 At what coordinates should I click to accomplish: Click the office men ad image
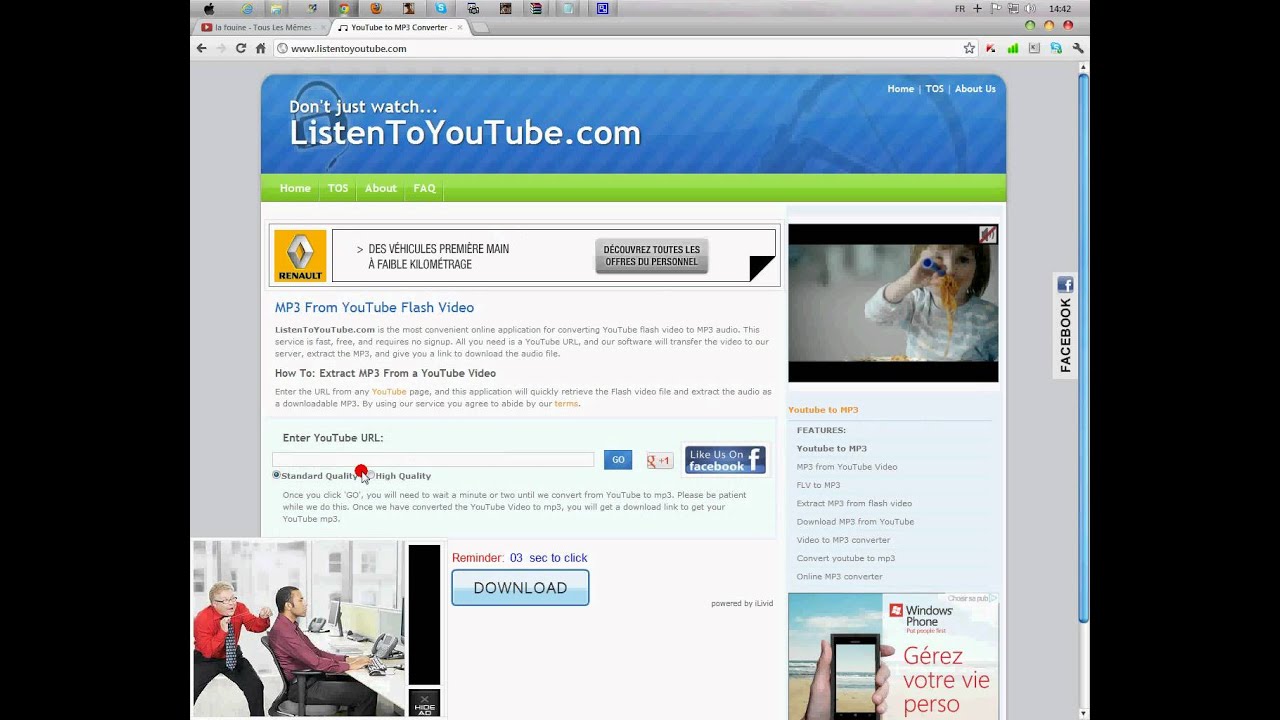299,629
